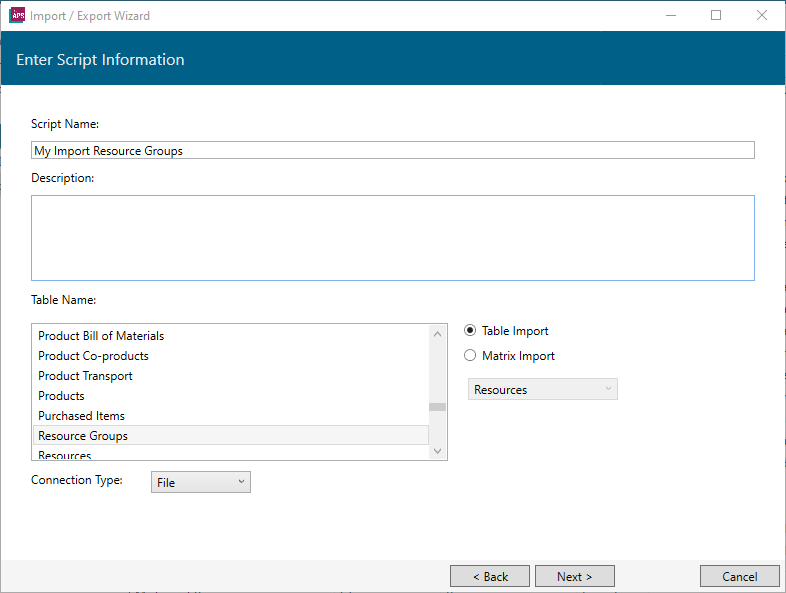Click in the Script Name text field

[x=392, y=151]
